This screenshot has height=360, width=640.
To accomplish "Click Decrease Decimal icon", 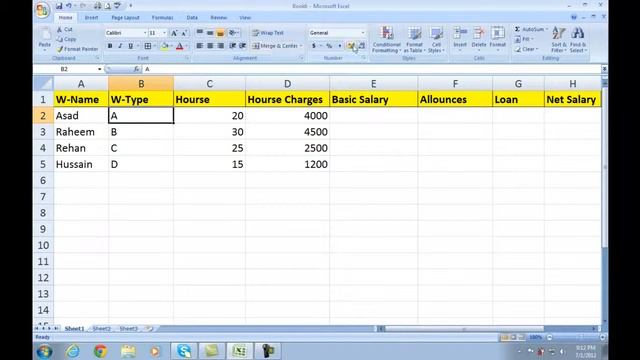I will point(362,46).
